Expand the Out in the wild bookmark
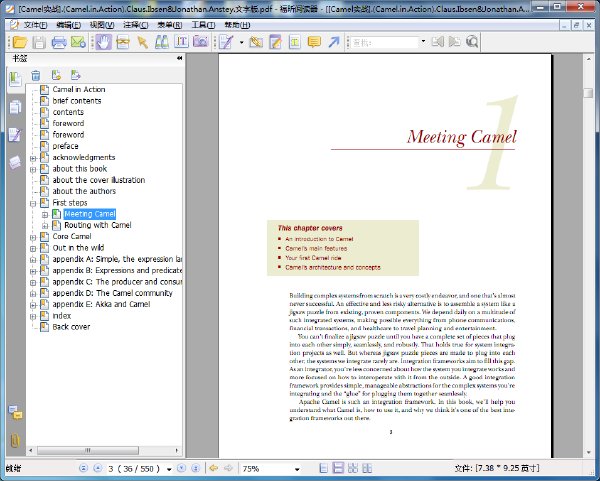600x481 pixels. [33, 248]
